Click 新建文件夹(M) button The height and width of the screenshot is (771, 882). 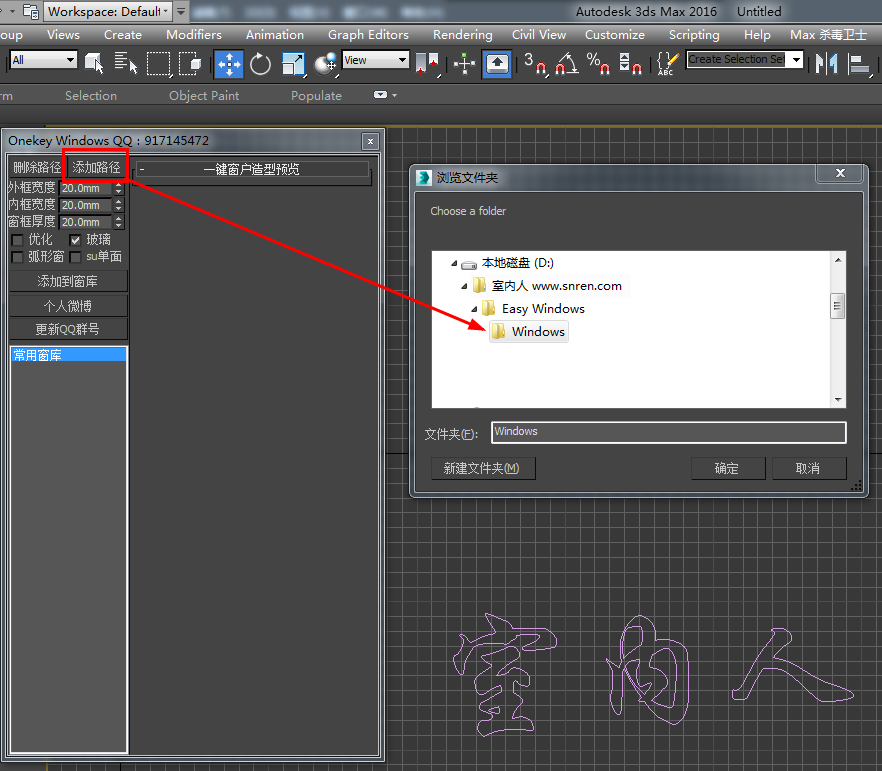pyautogui.click(x=483, y=468)
